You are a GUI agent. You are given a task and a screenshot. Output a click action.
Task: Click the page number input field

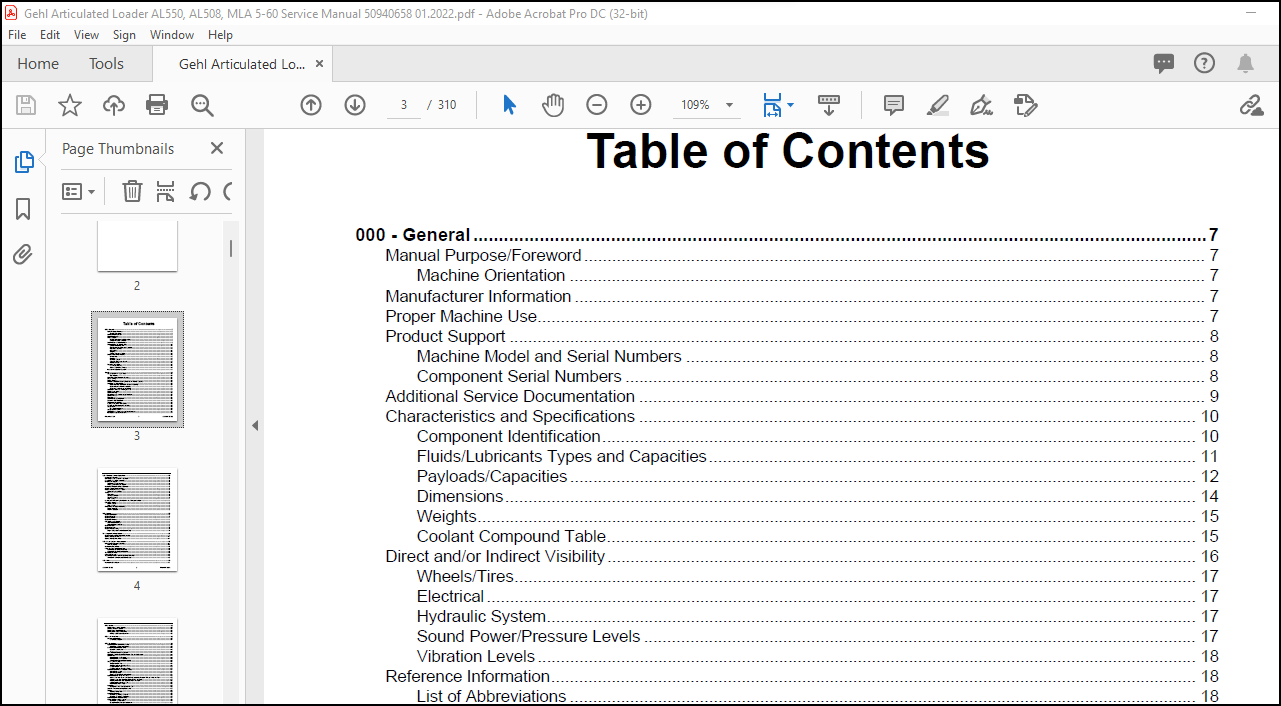404,105
